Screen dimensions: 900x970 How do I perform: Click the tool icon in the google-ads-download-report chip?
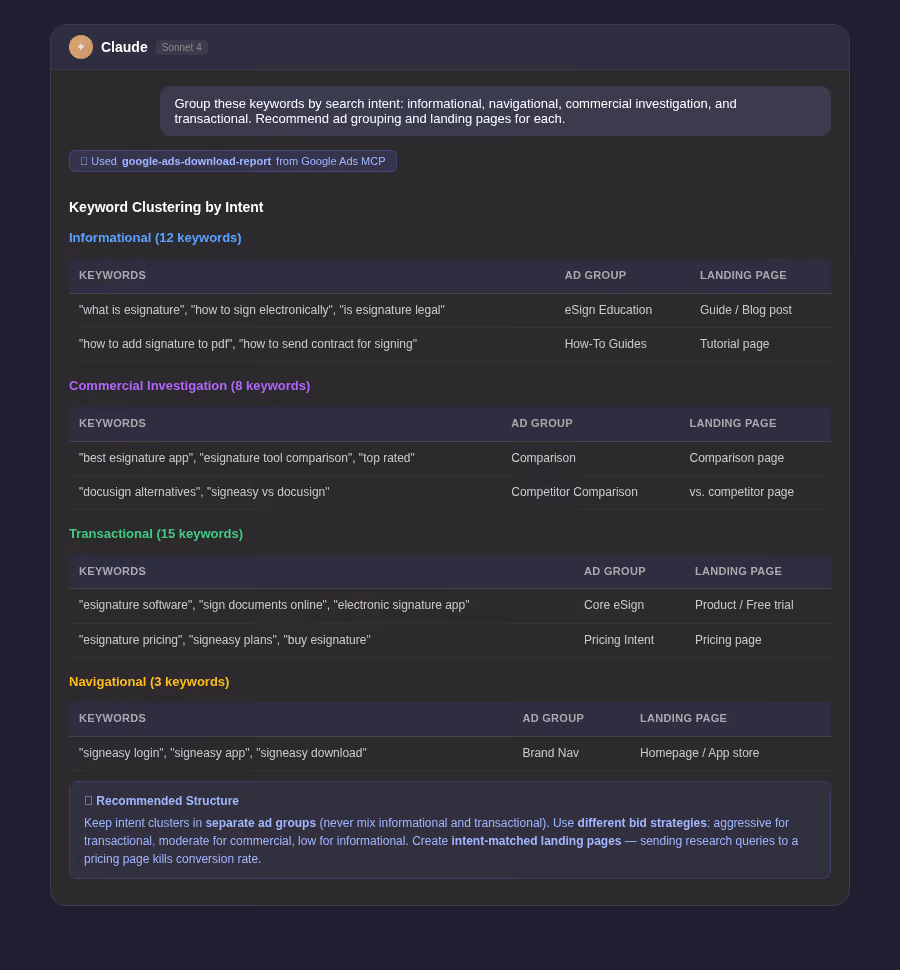pos(84,161)
